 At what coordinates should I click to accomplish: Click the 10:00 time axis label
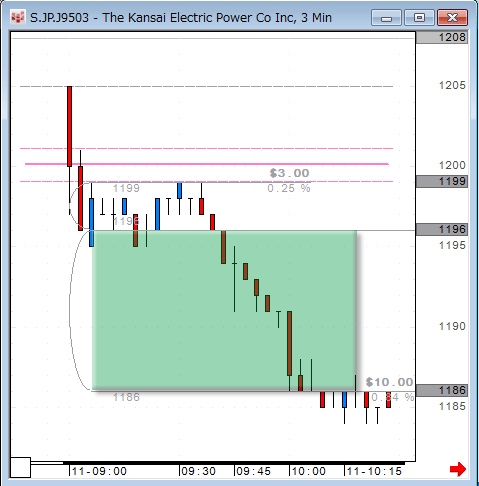(x=309, y=471)
